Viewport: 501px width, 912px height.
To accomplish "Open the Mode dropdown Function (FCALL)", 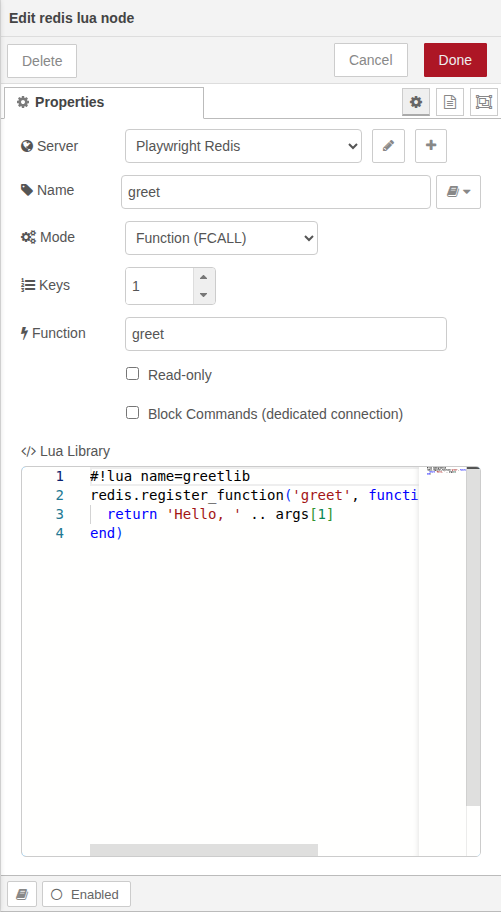I will [x=221, y=238].
